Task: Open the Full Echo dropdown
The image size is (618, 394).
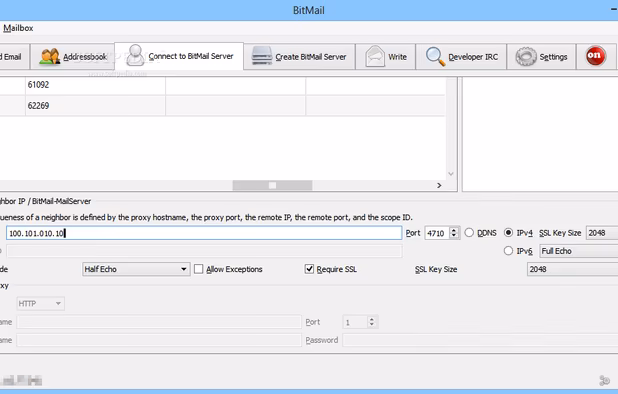Action: click(x=578, y=251)
